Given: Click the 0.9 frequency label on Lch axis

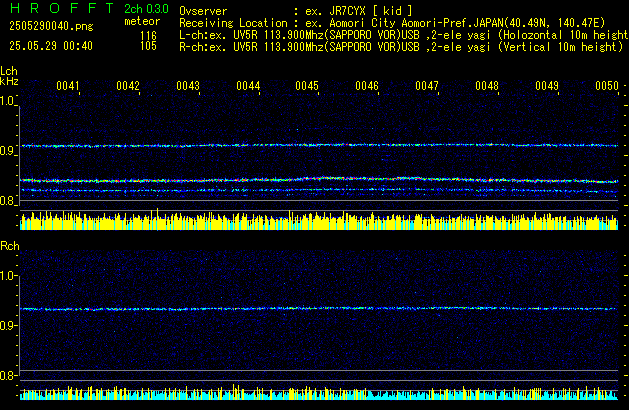Looking at the screenshot, I should [x=8, y=151].
